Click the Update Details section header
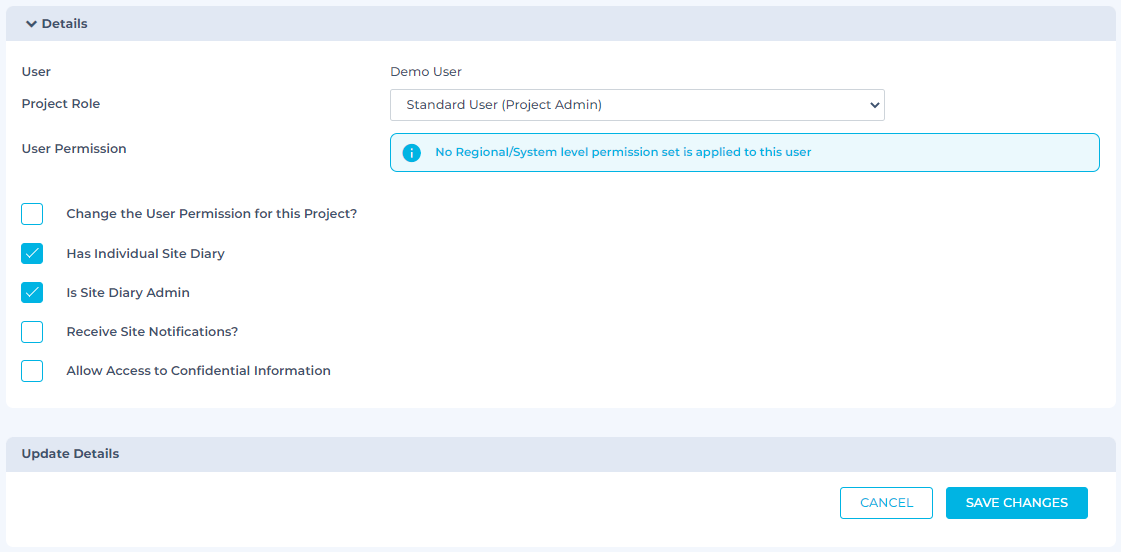Screen dimensions: 1121x552 (x=70, y=454)
